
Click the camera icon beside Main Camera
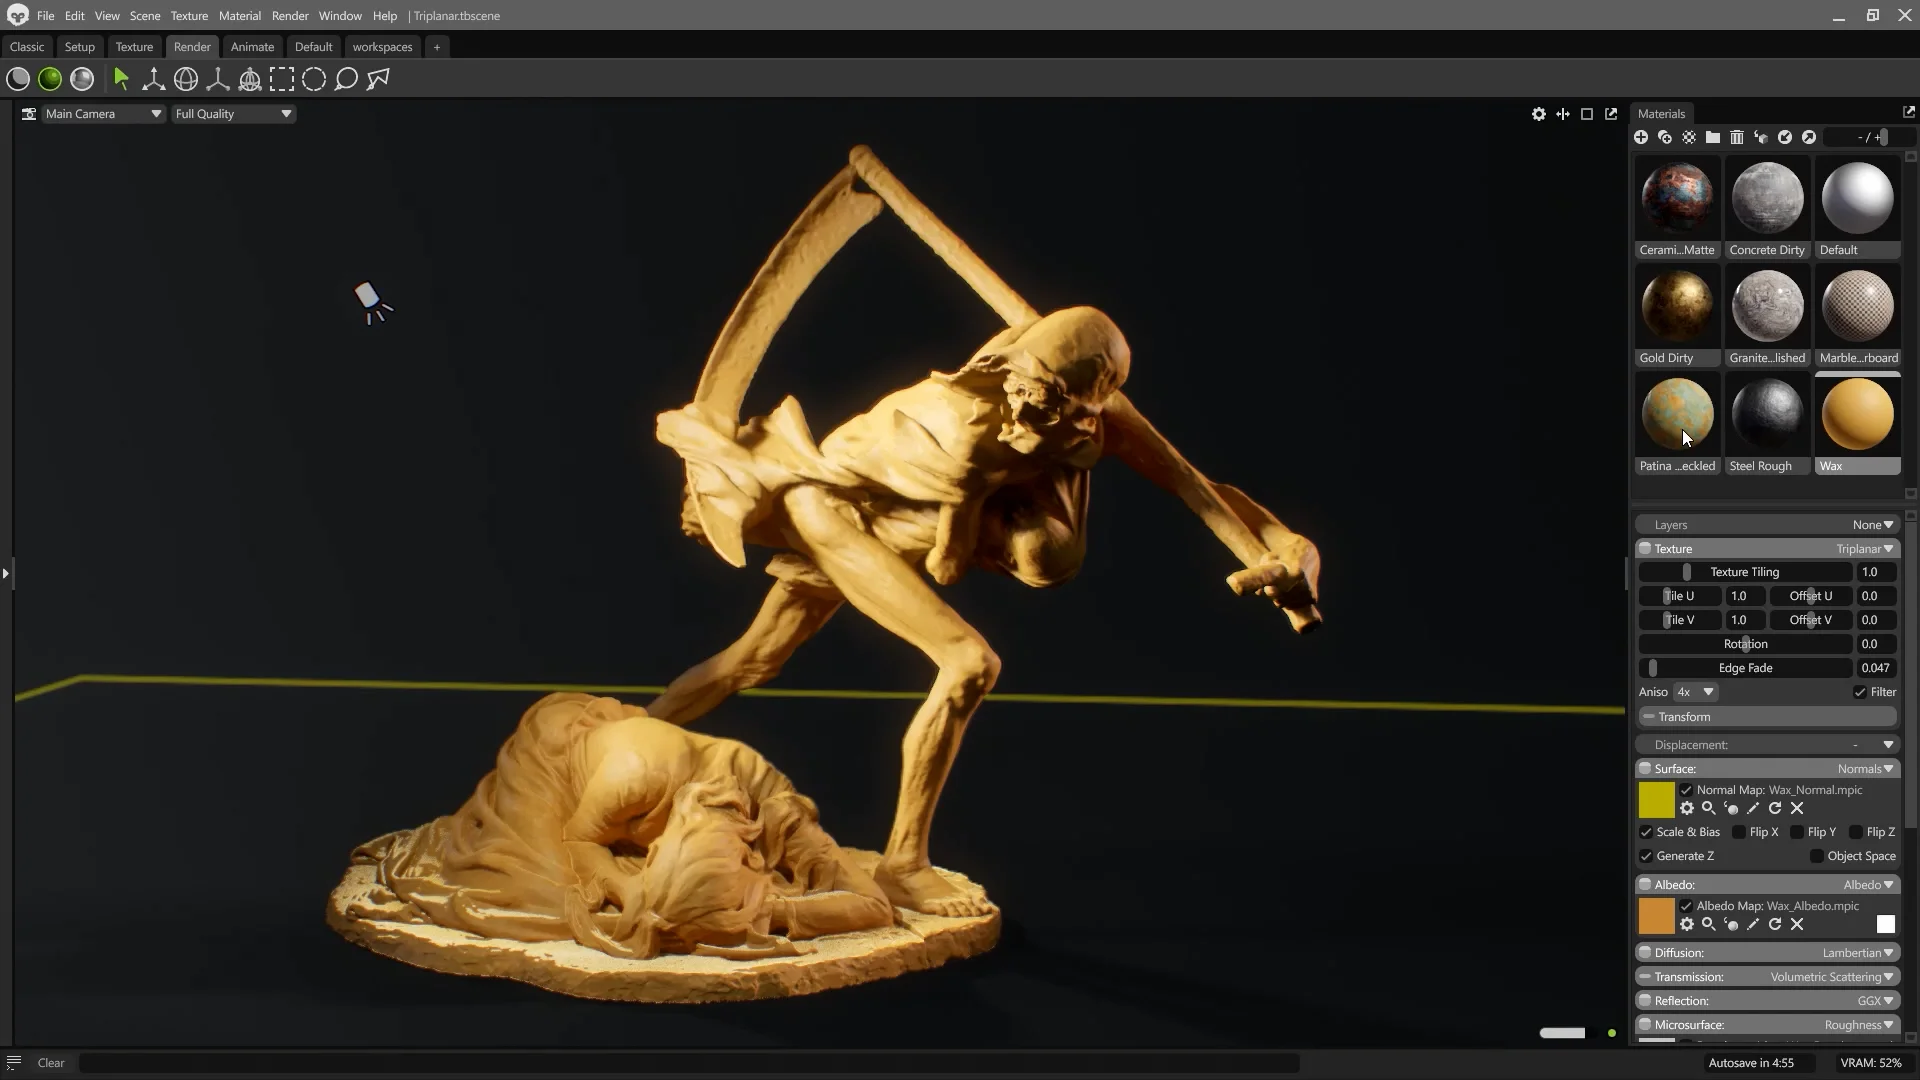[29, 114]
